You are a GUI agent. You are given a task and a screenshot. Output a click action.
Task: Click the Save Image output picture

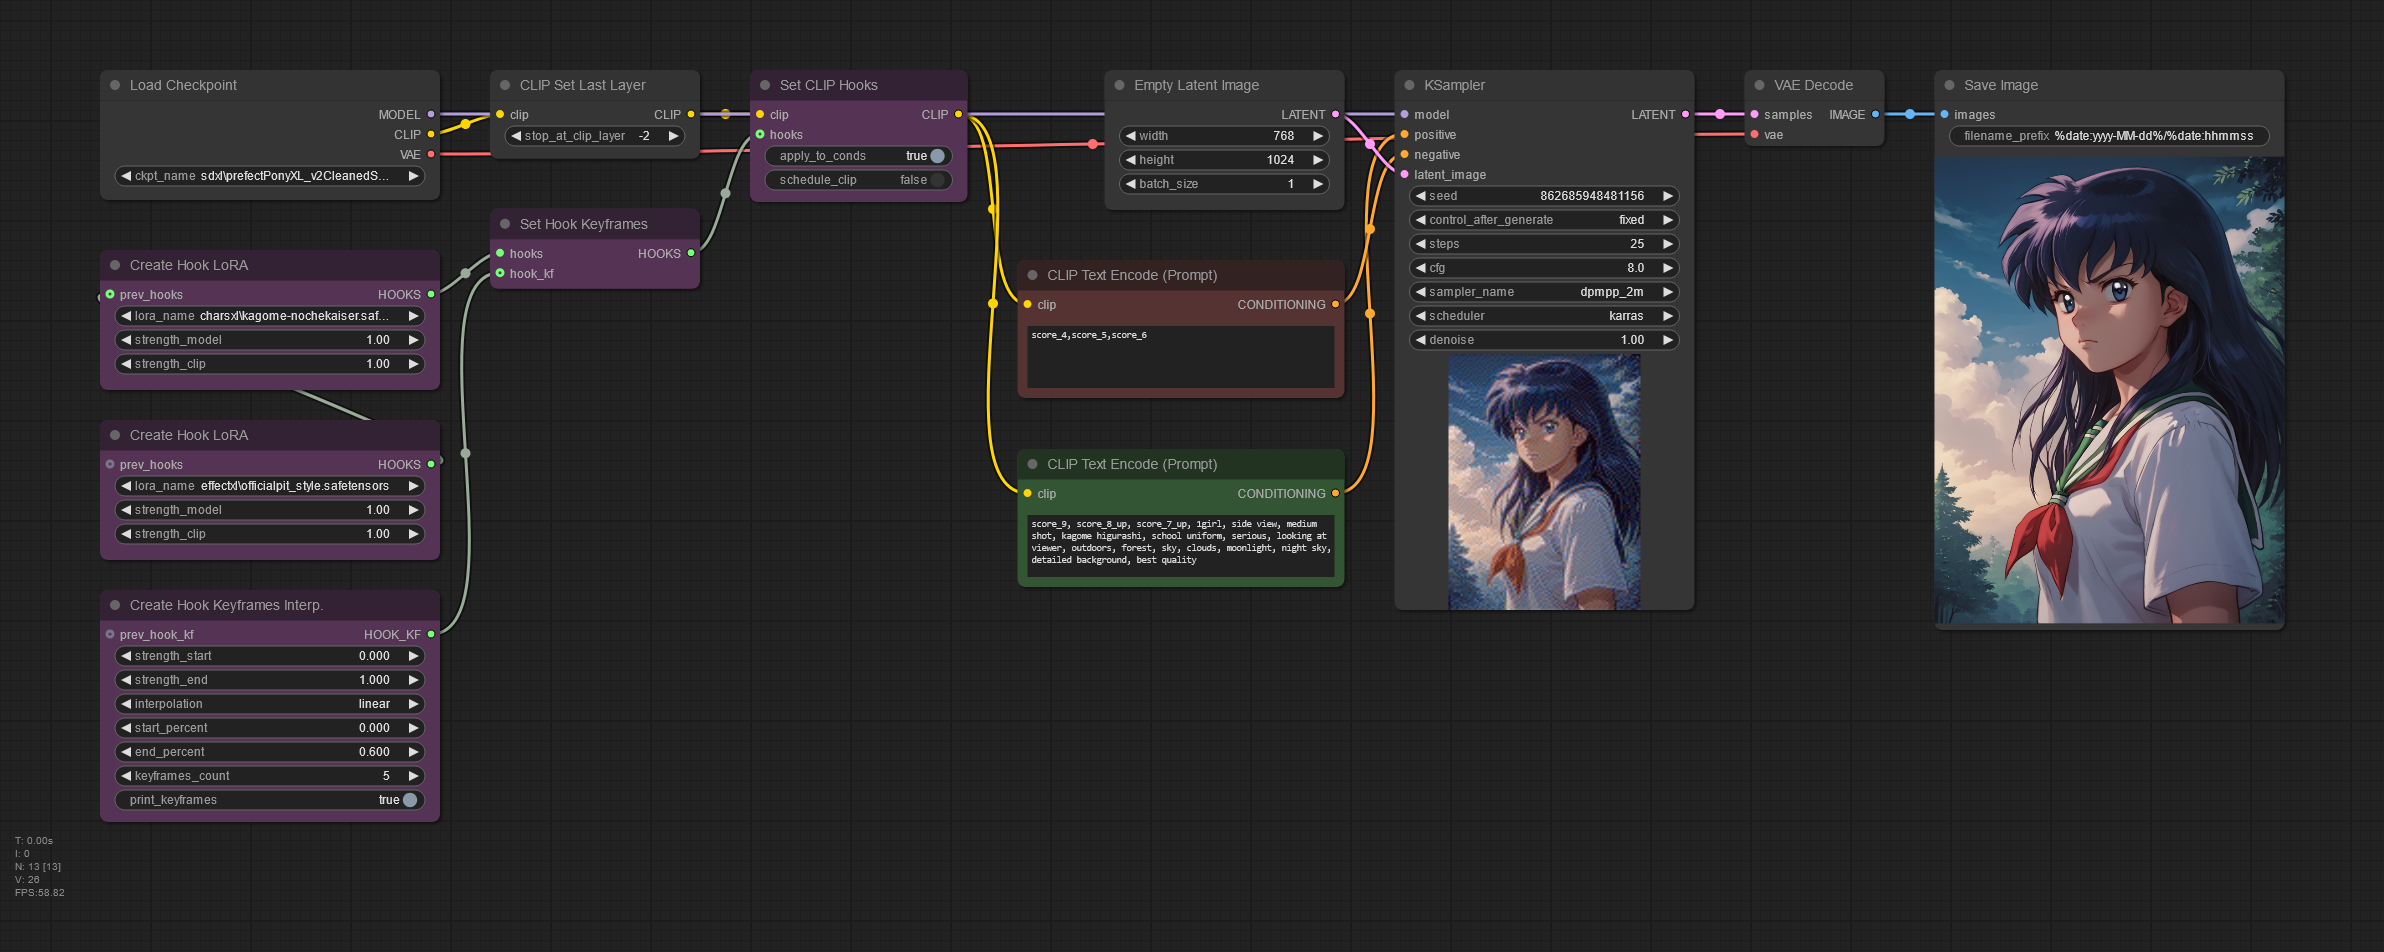pyautogui.click(x=2109, y=390)
